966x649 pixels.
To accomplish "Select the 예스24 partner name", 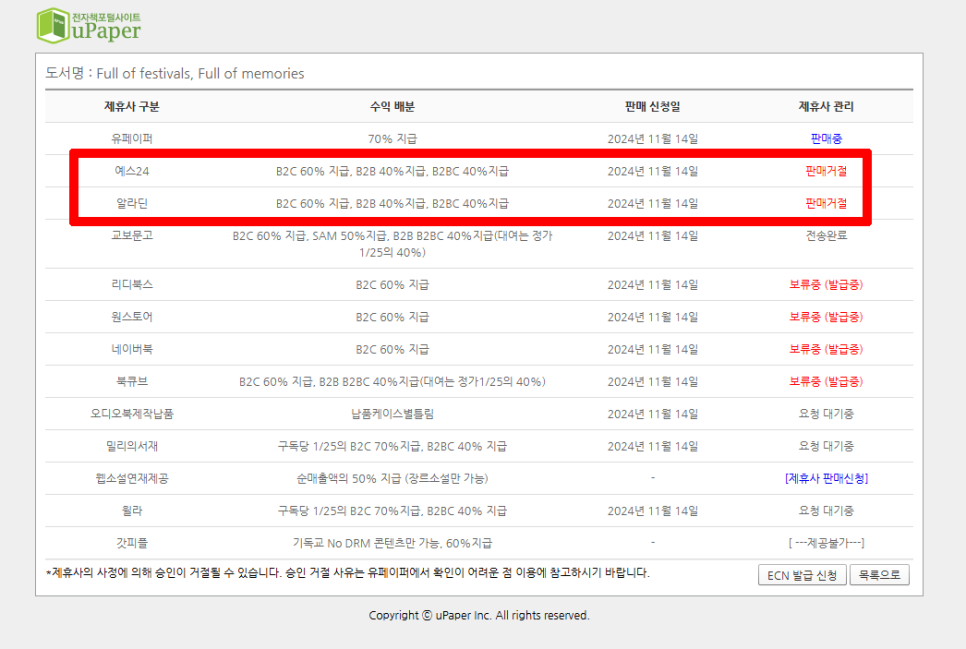I will 132,171.
